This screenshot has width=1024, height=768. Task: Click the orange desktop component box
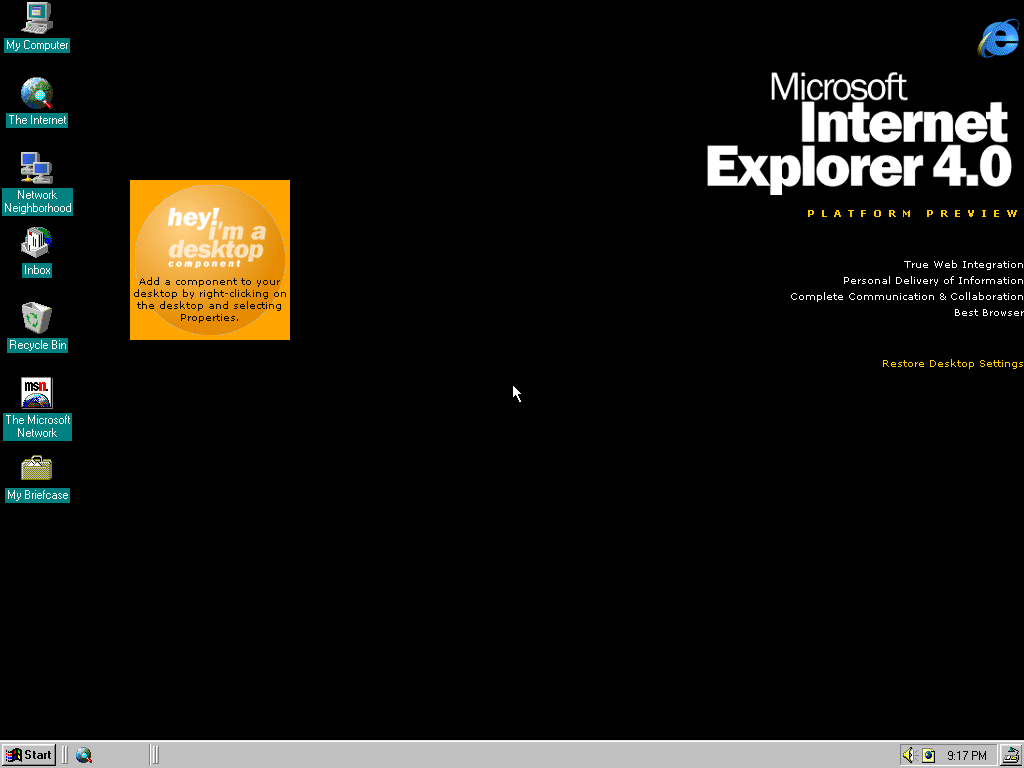click(210, 260)
